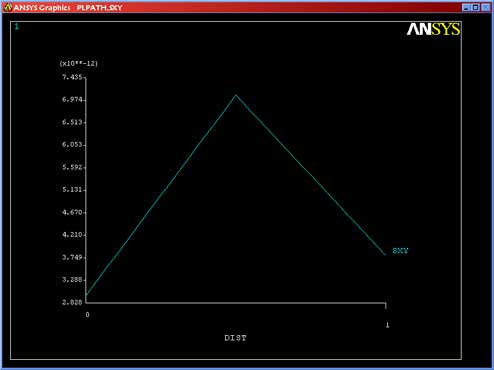
Task: Click the ANSYS app icon in title bar
Action: (x=7, y=7)
